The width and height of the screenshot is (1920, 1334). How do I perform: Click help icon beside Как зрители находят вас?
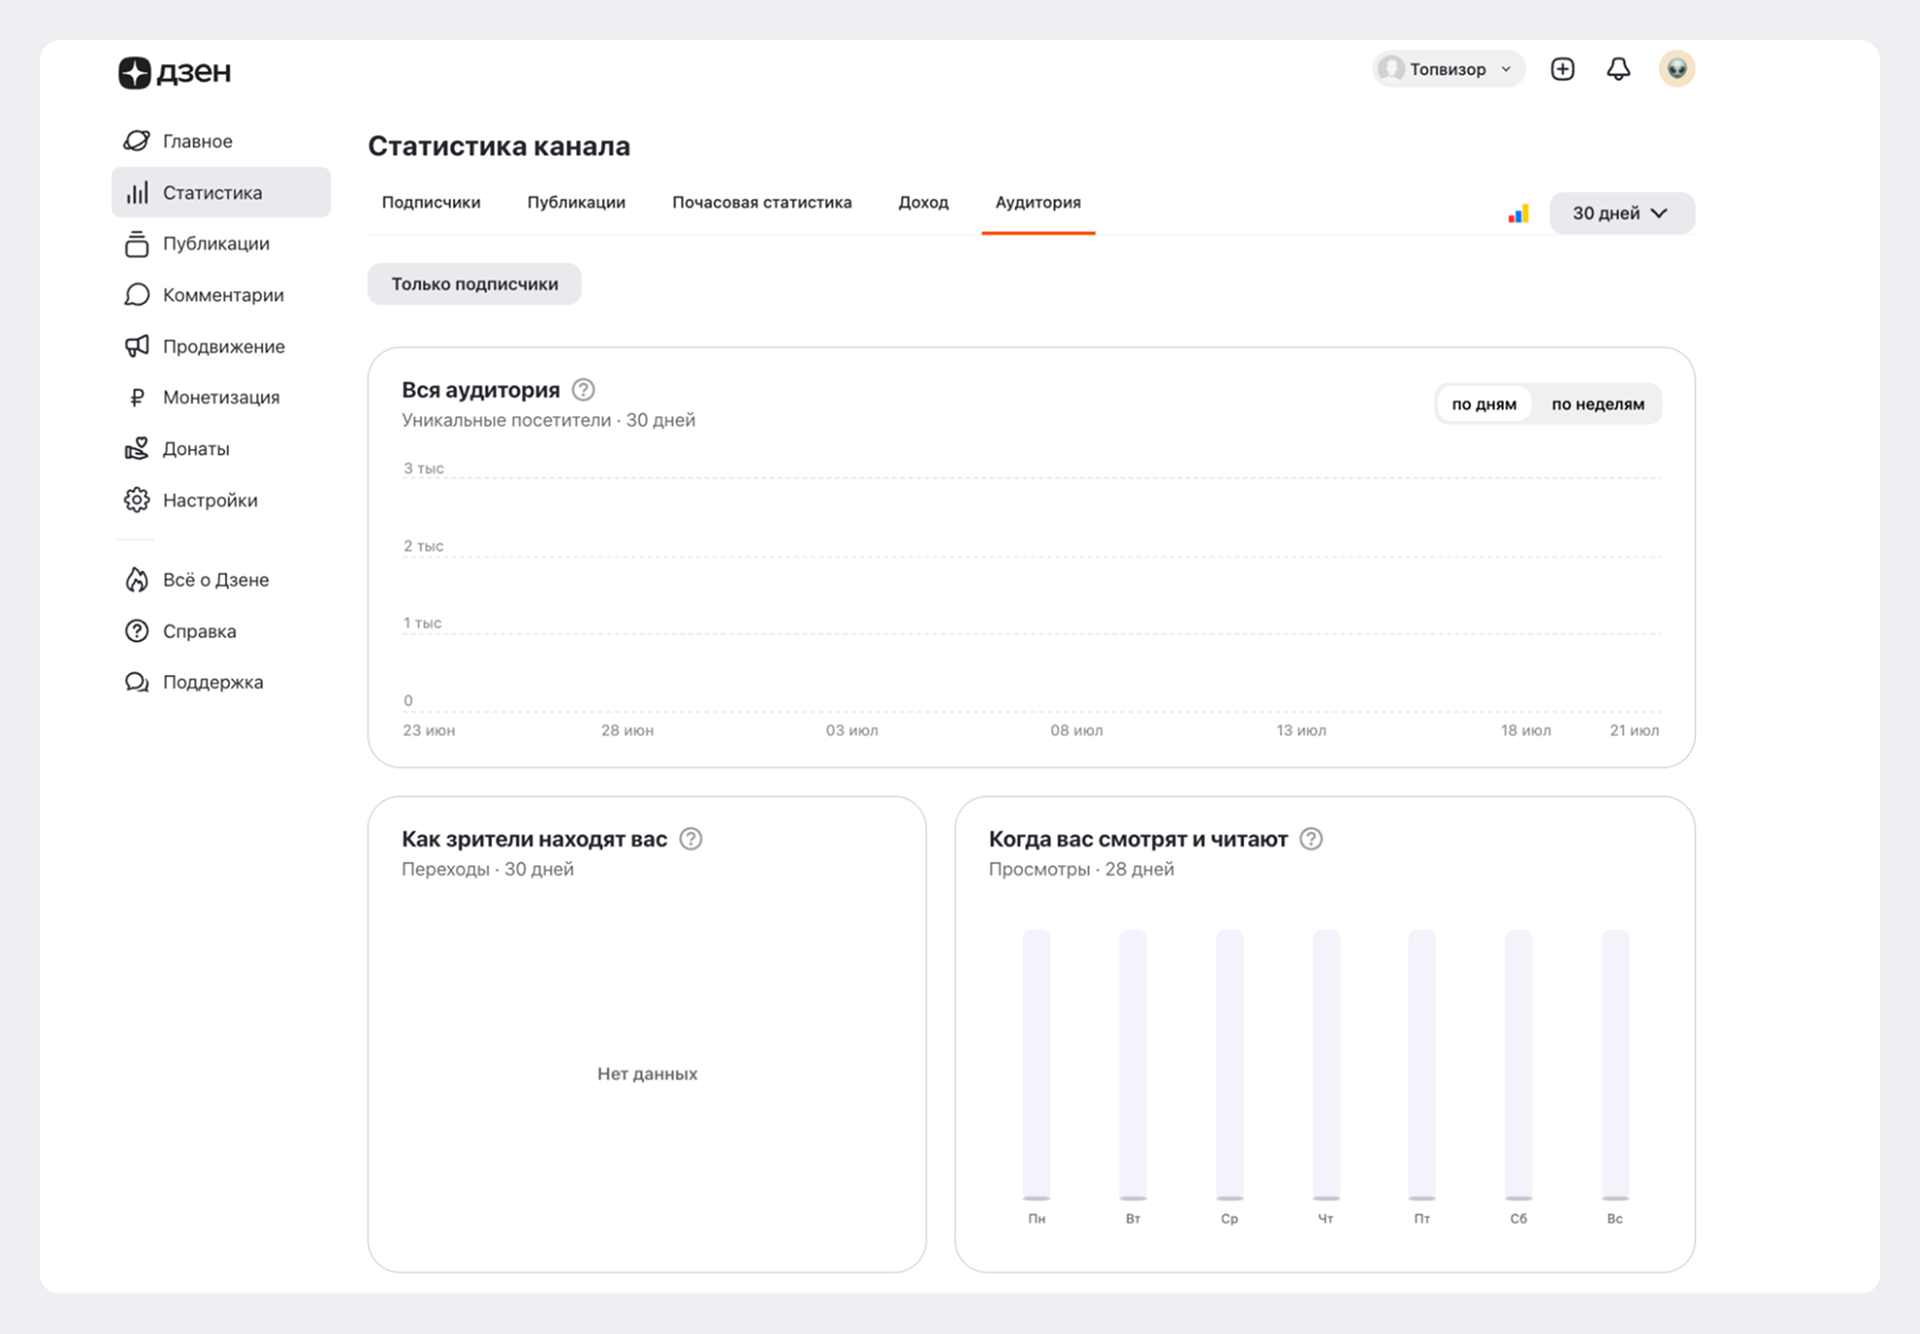[690, 839]
